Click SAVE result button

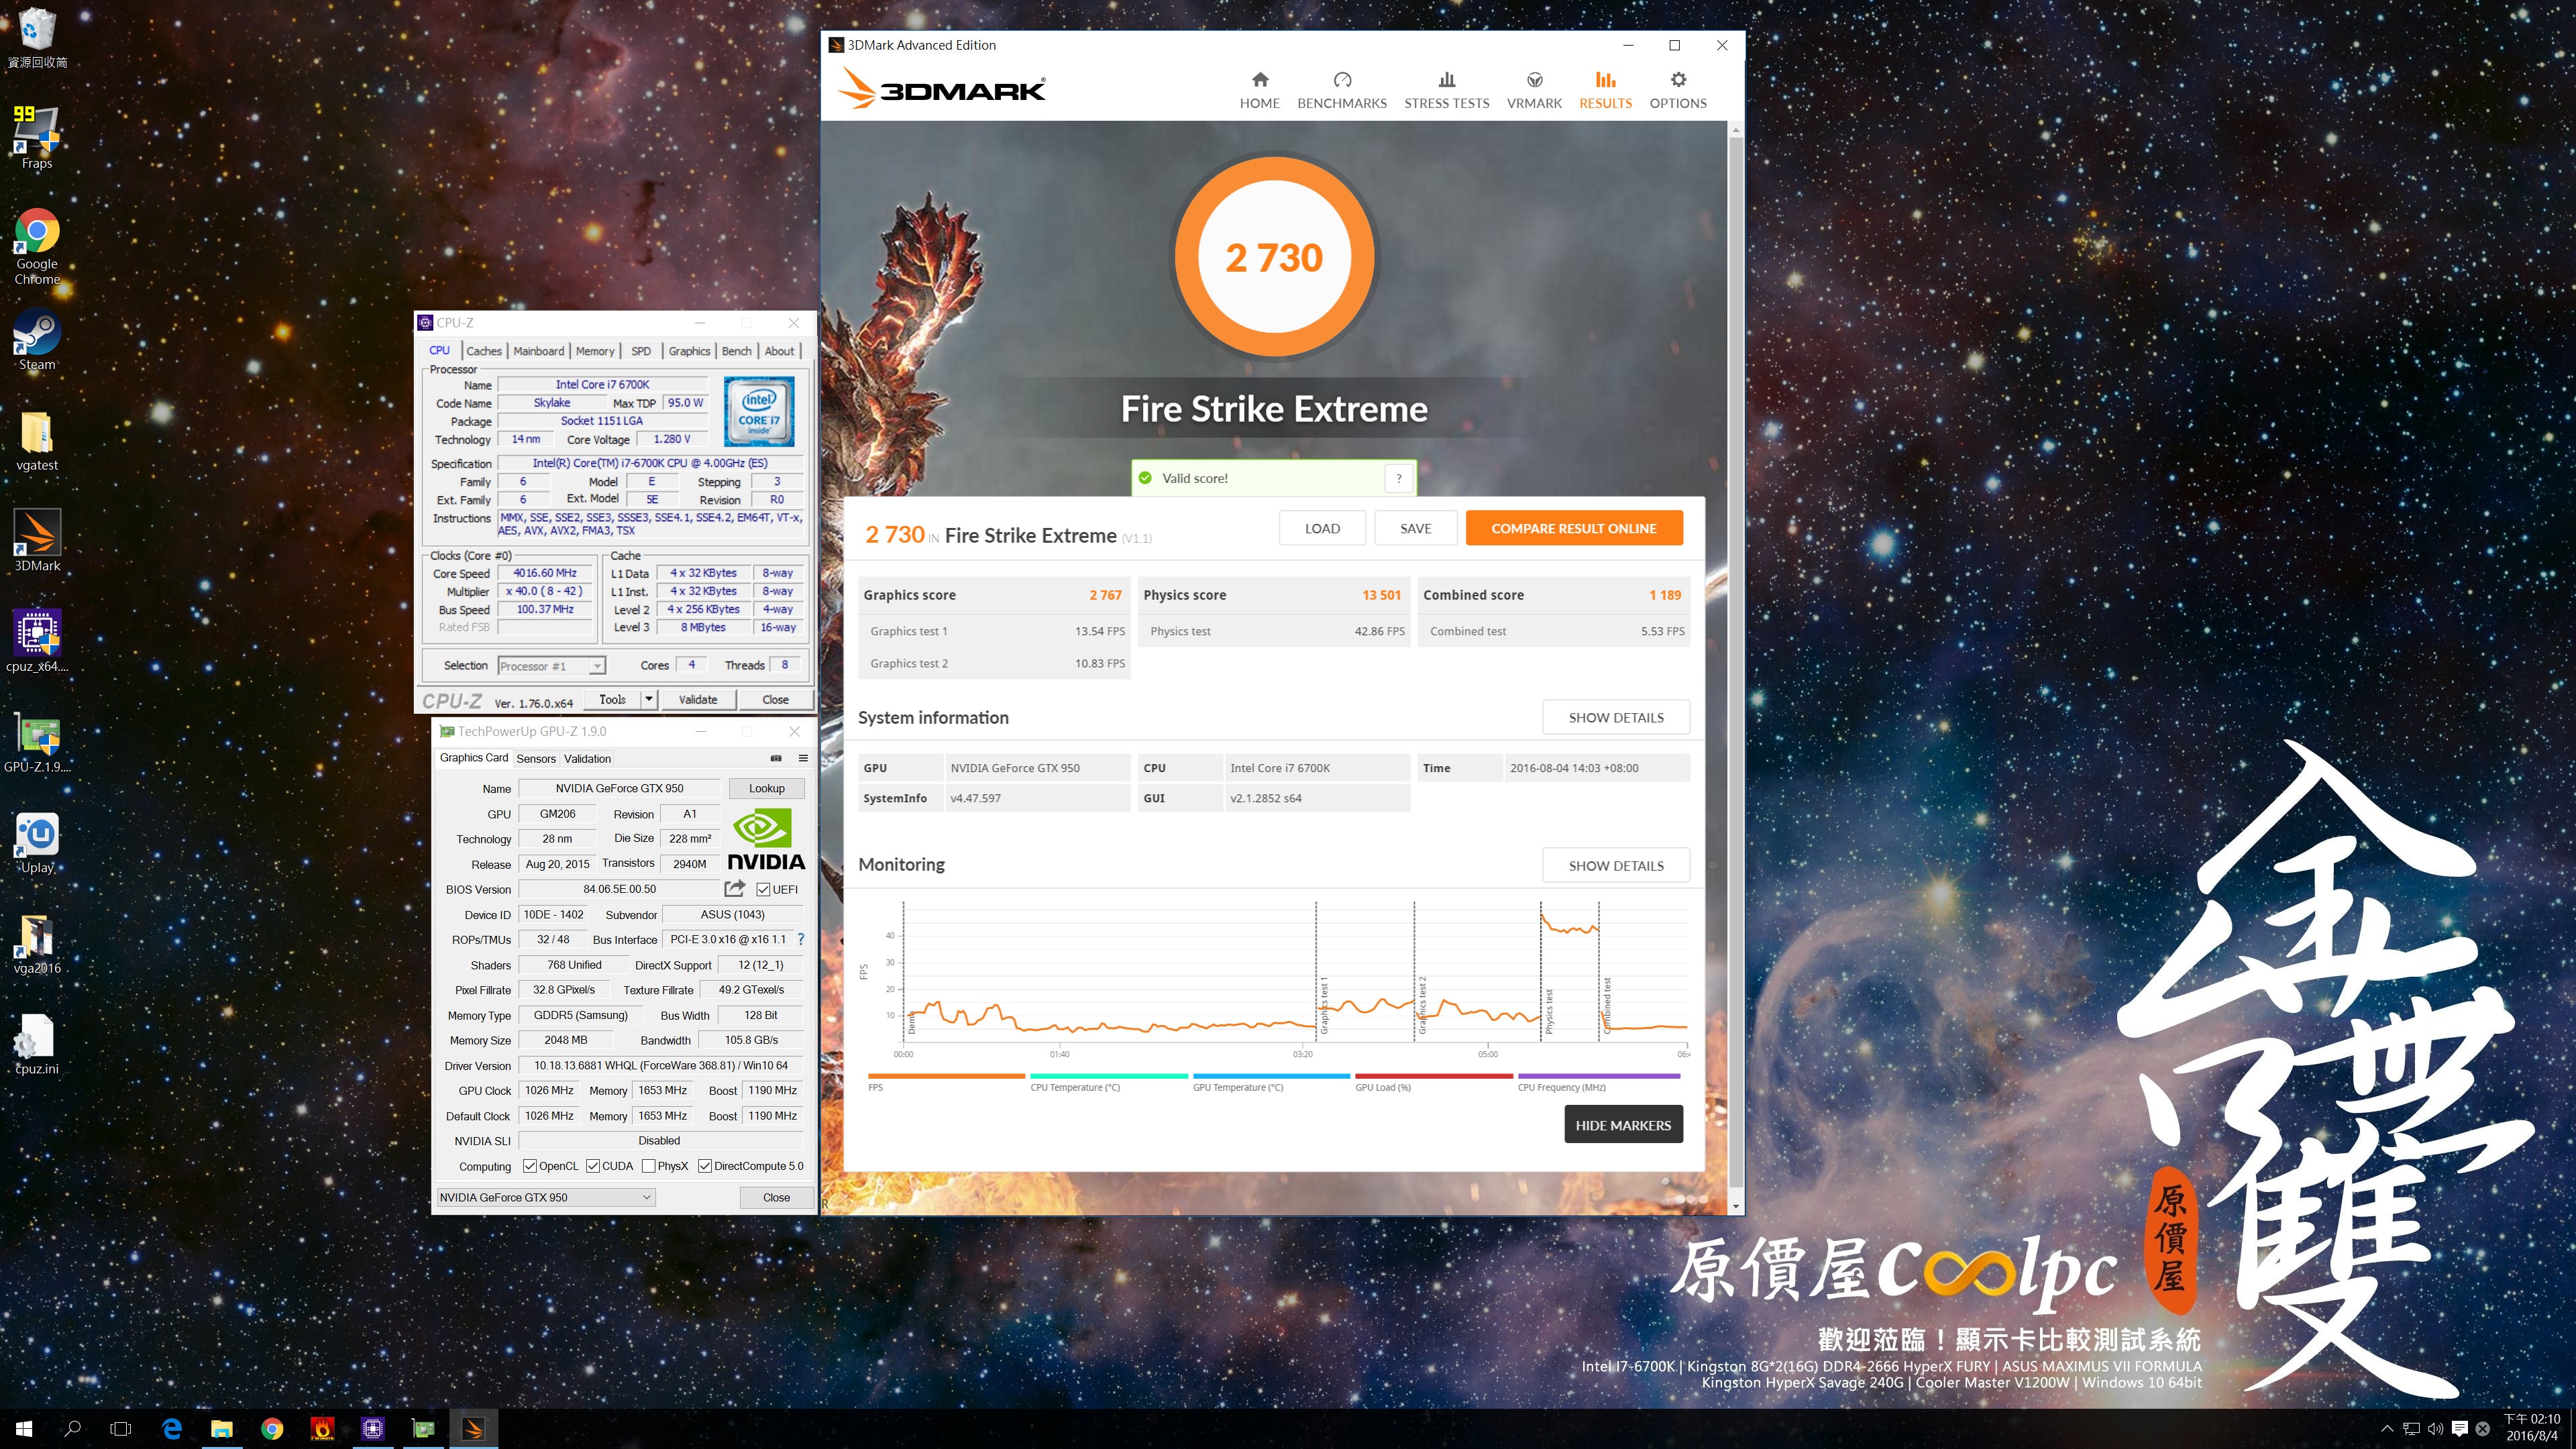[1415, 528]
